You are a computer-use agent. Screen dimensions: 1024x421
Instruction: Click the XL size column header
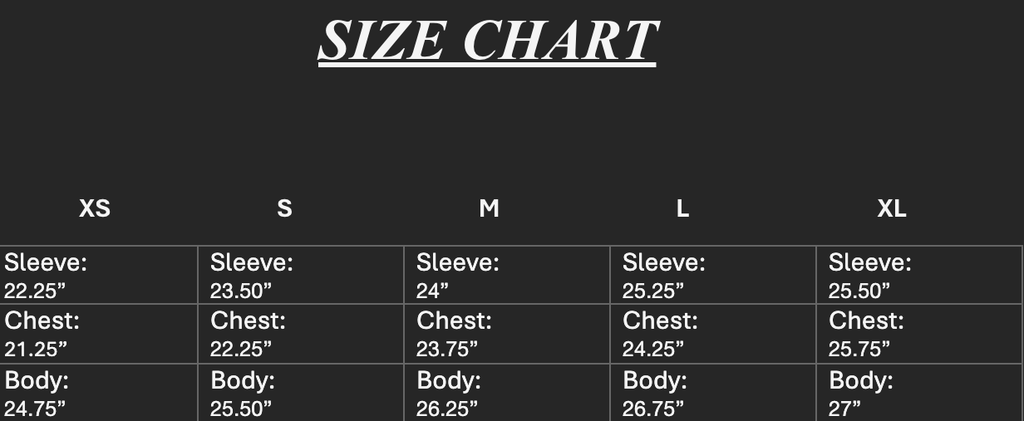point(891,209)
